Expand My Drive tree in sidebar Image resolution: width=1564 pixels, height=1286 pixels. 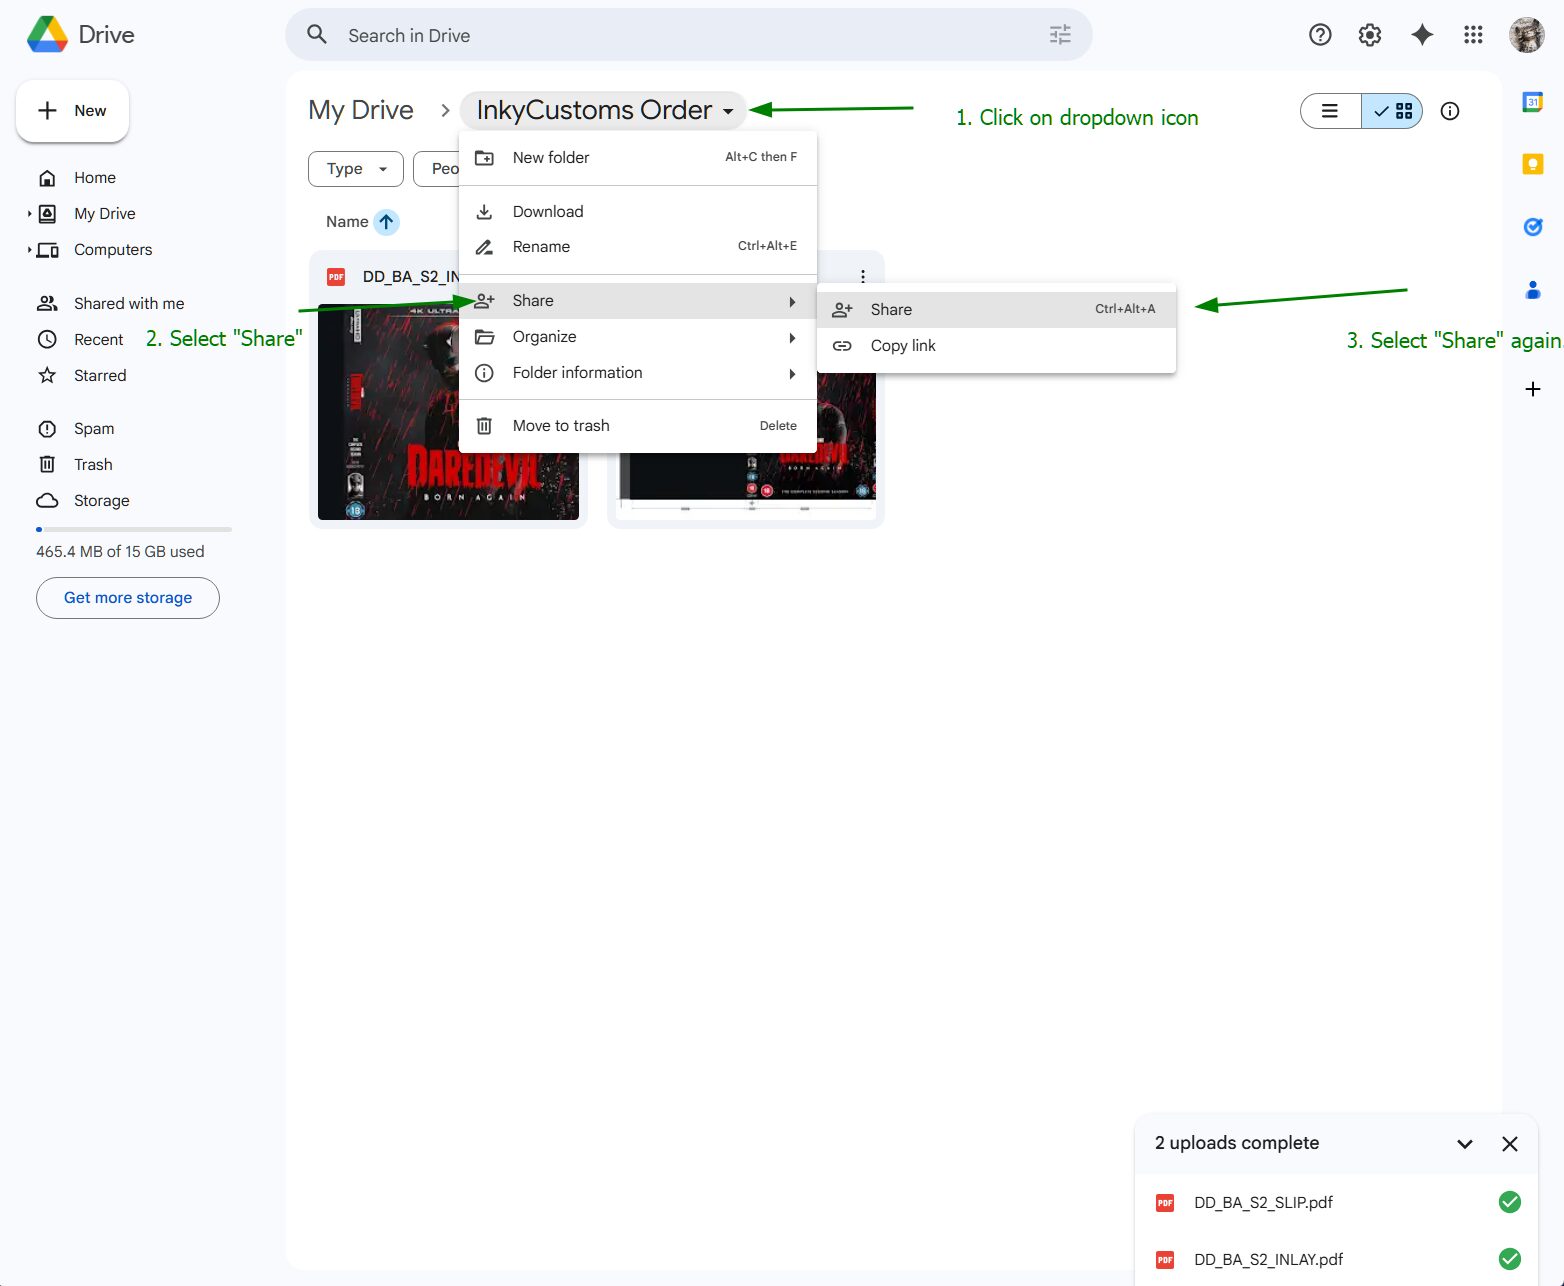click(29, 213)
